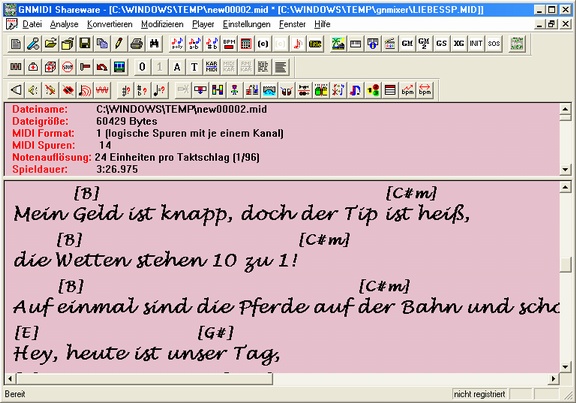576x403 pixels.
Task: Open the Player menu
Action: tap(203, 24)
